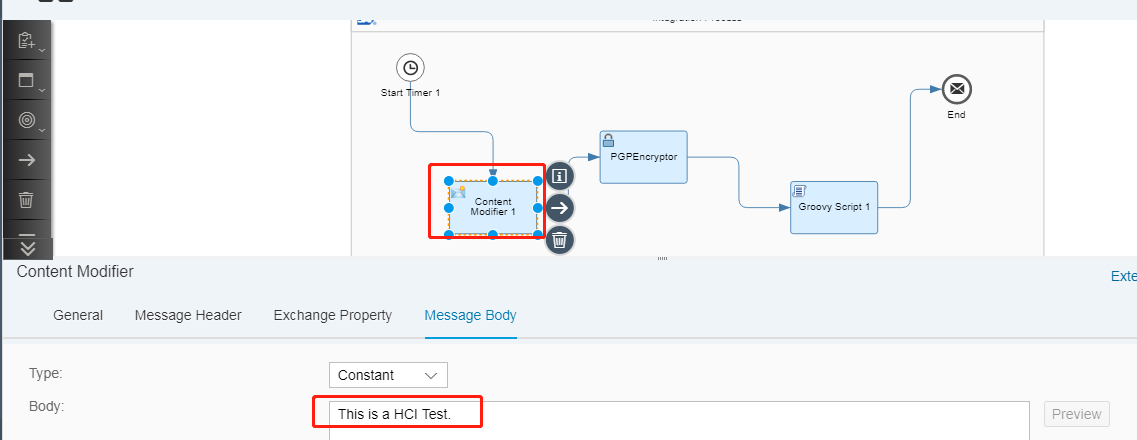Open the Type dropdown set to Constant
The image size is (1137, 440).
[x=388, y=375]
